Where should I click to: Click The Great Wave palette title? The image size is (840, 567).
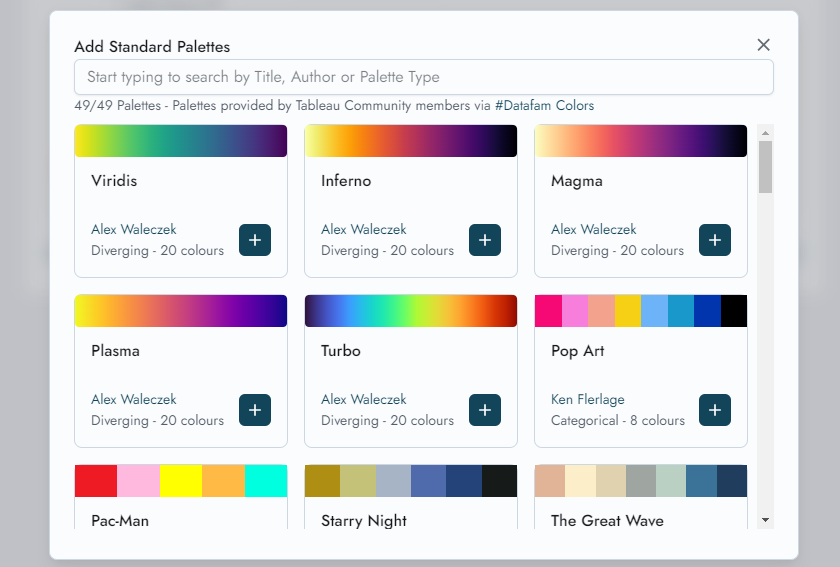coord(607,521)
